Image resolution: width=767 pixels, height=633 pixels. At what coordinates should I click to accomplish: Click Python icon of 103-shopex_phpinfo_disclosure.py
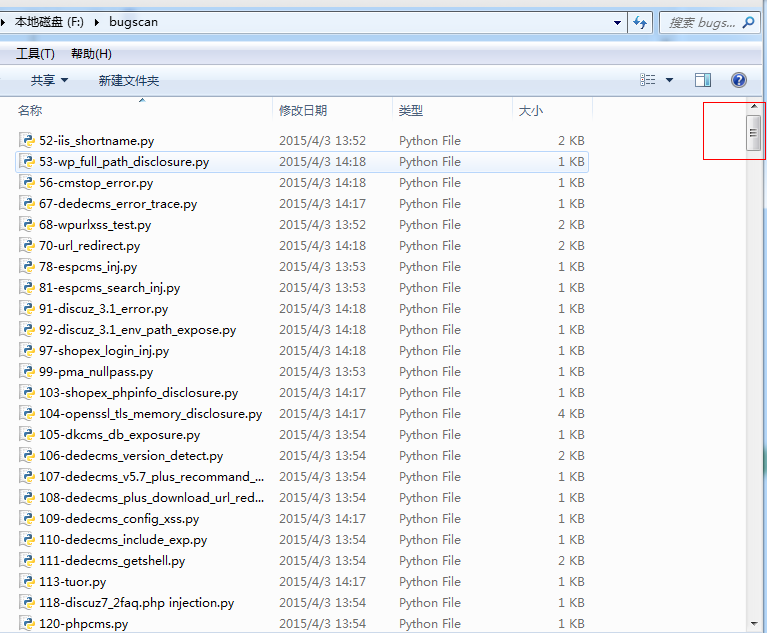coord(27,393)
